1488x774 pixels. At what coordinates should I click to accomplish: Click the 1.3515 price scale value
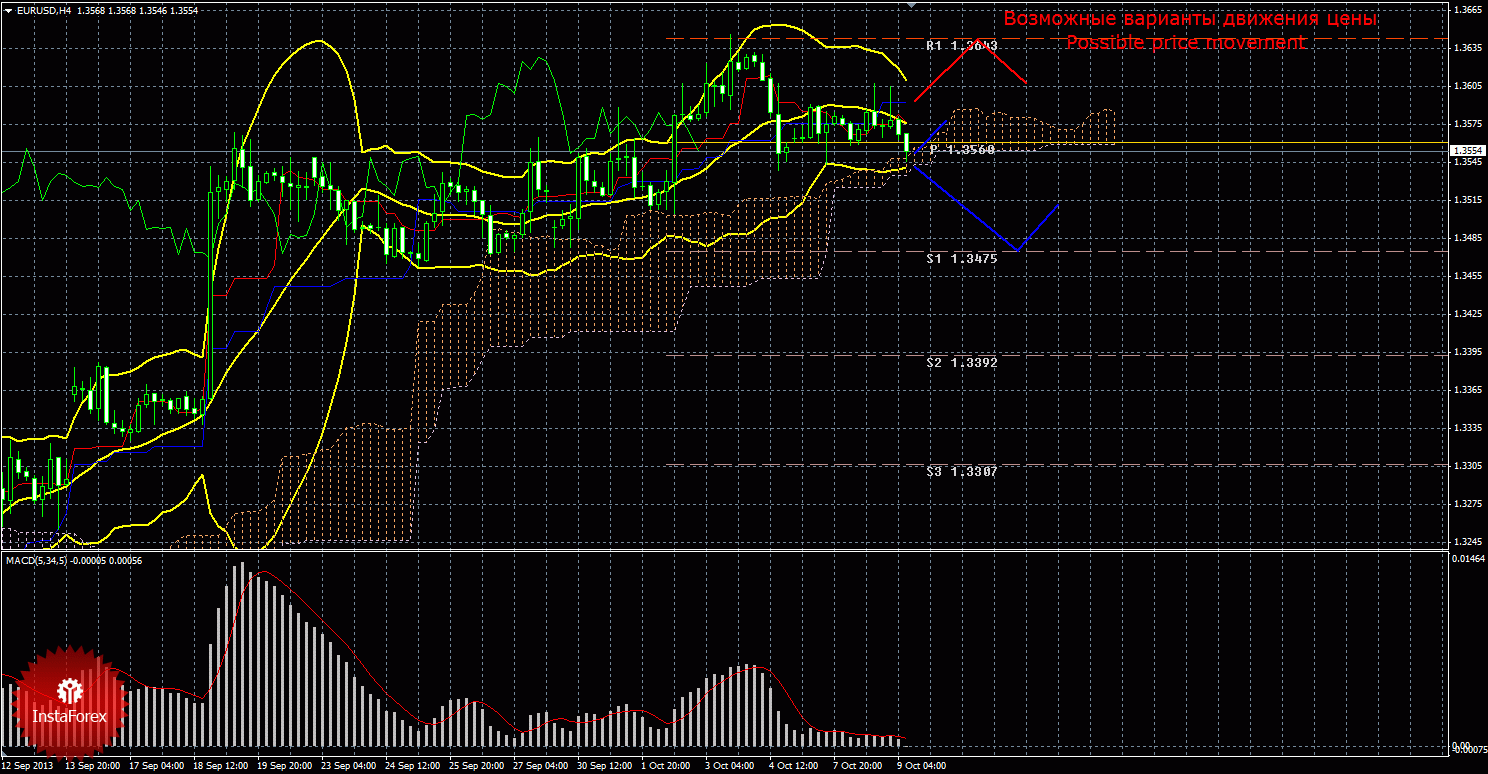1466,200
